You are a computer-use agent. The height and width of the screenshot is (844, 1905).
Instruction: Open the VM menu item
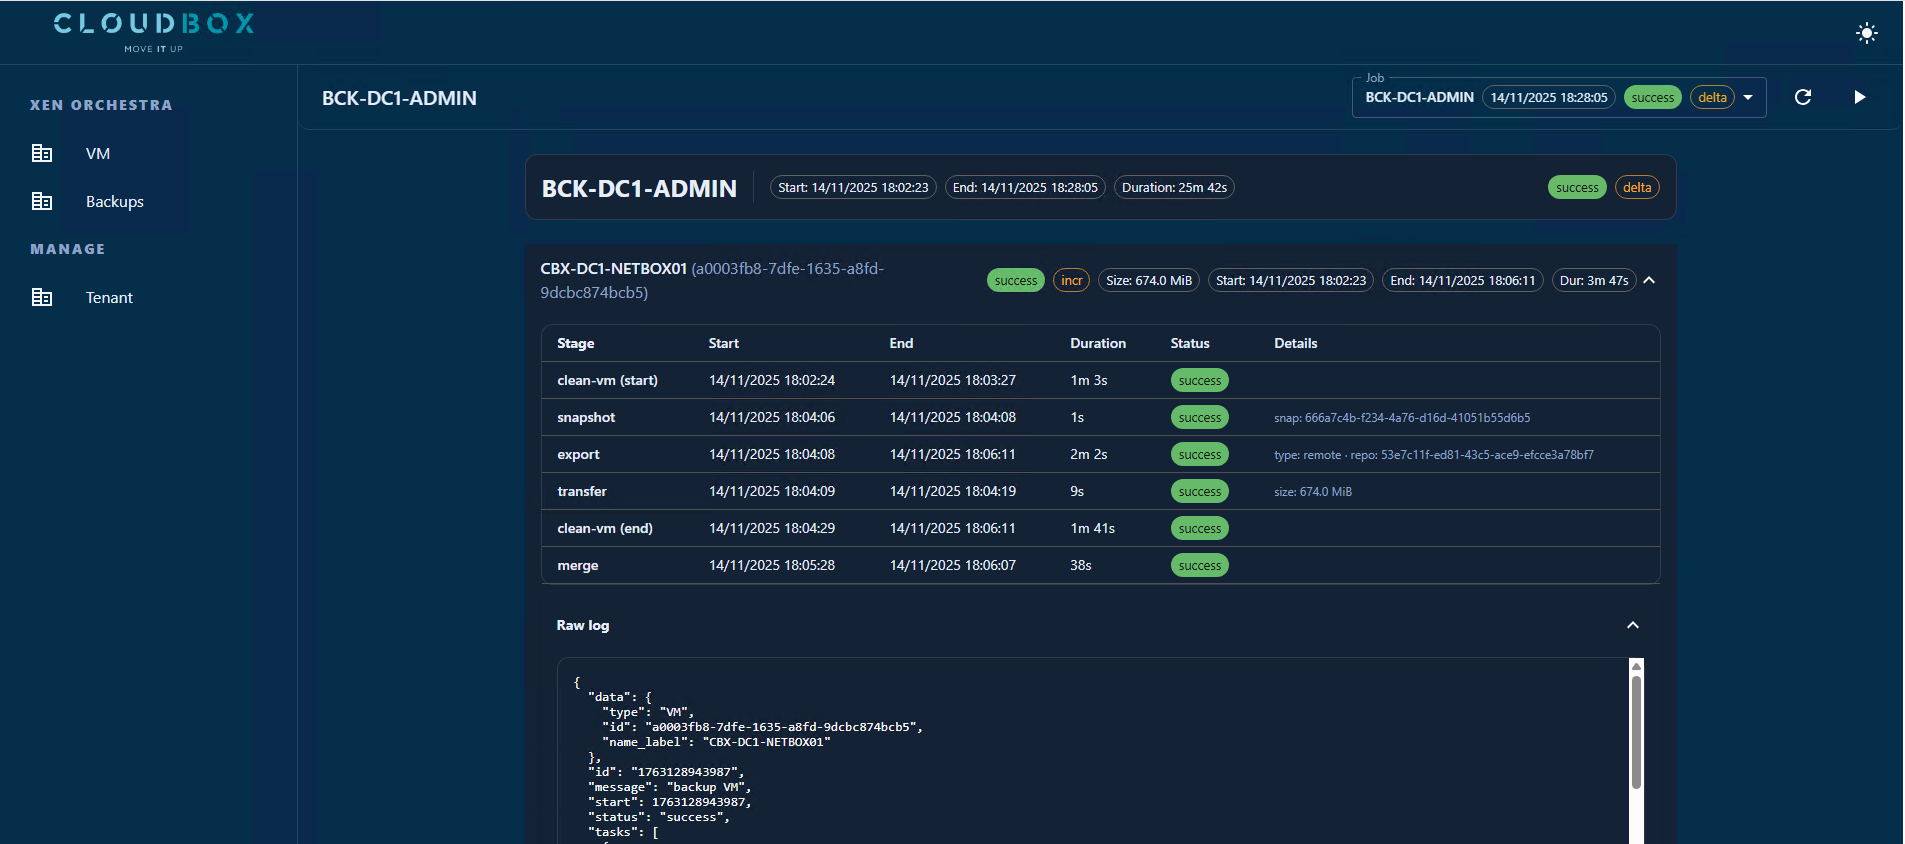tap(98, 153)
